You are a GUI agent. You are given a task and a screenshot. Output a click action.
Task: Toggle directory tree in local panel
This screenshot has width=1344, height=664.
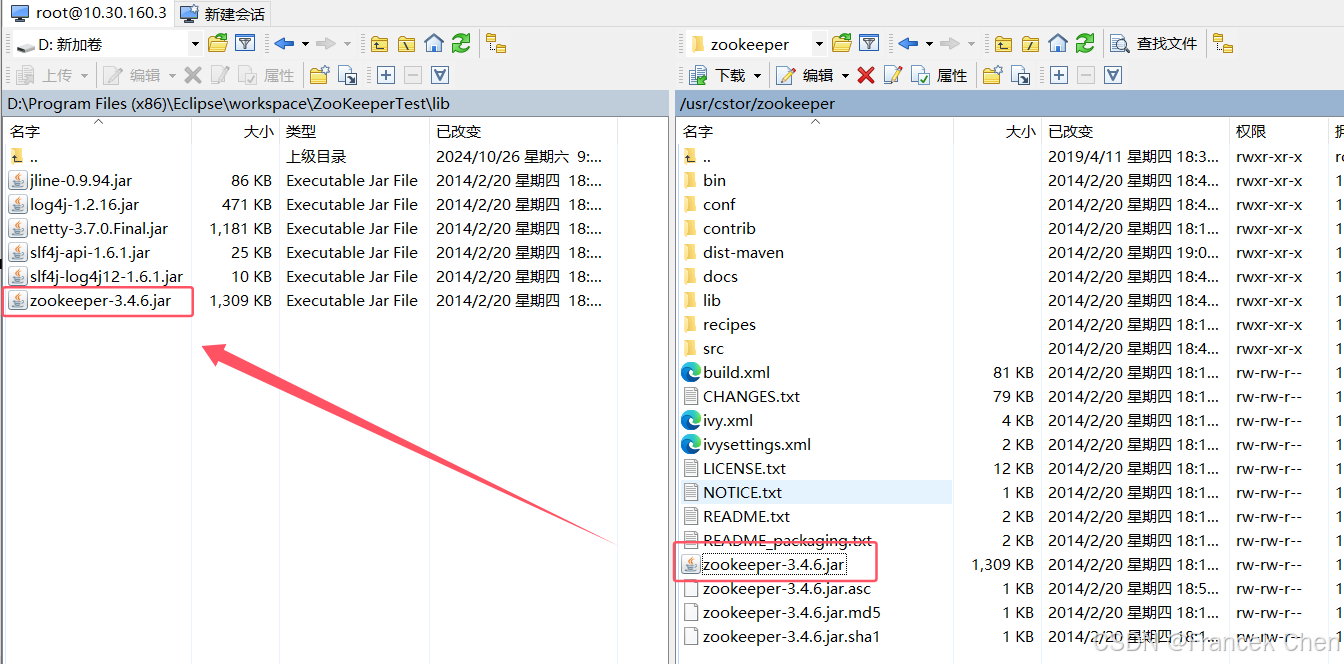tap(496, 43)
